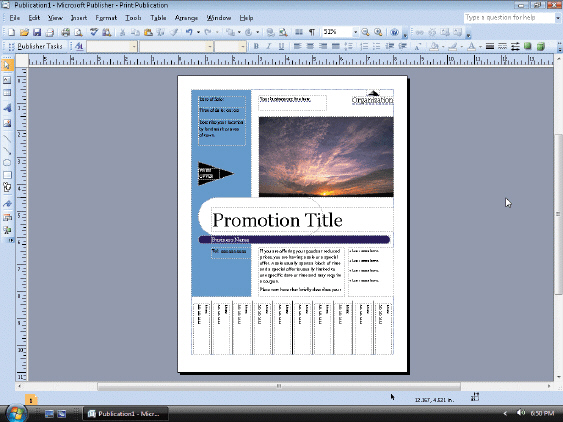Toggle bulleted list
Viewport: 563px width, 422px height.
click(x=377, y=46)
